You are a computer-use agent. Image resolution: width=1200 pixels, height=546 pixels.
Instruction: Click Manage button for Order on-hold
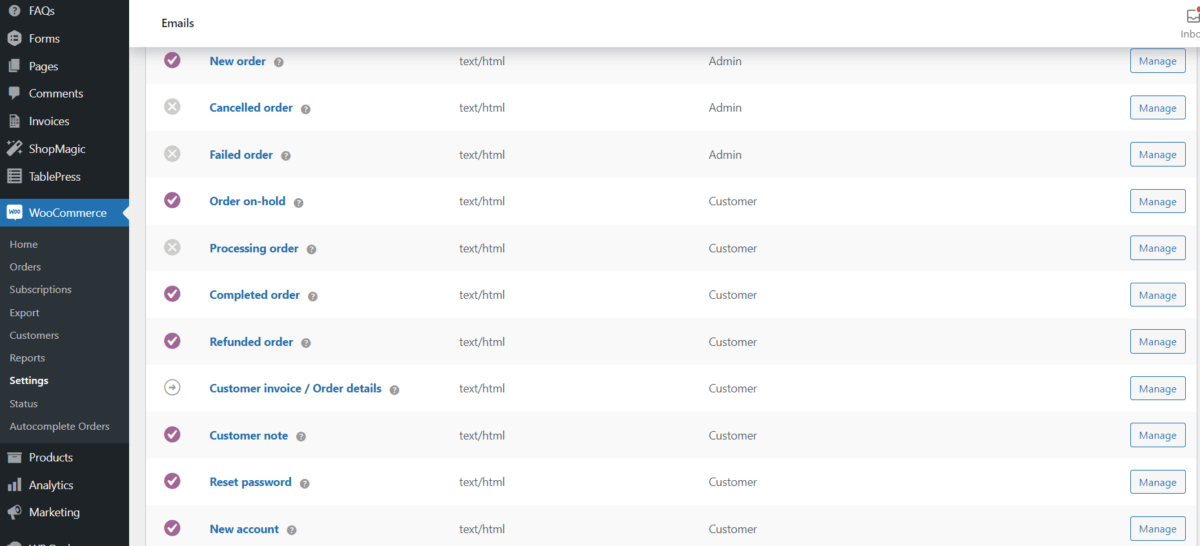(x=1157, y=202)
